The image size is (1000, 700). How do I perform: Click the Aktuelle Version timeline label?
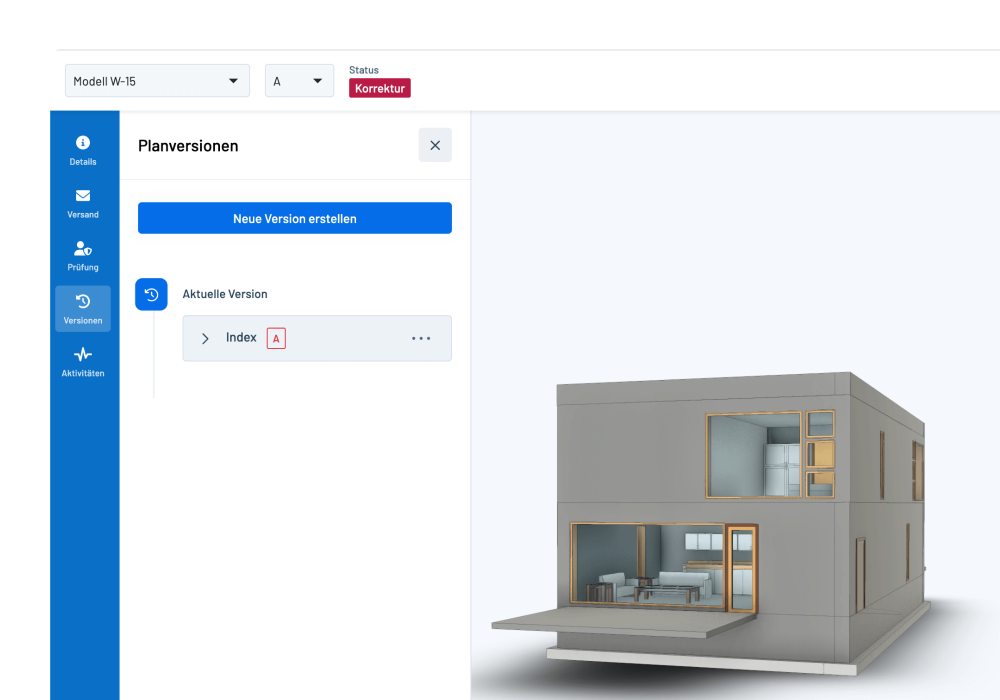225,295
